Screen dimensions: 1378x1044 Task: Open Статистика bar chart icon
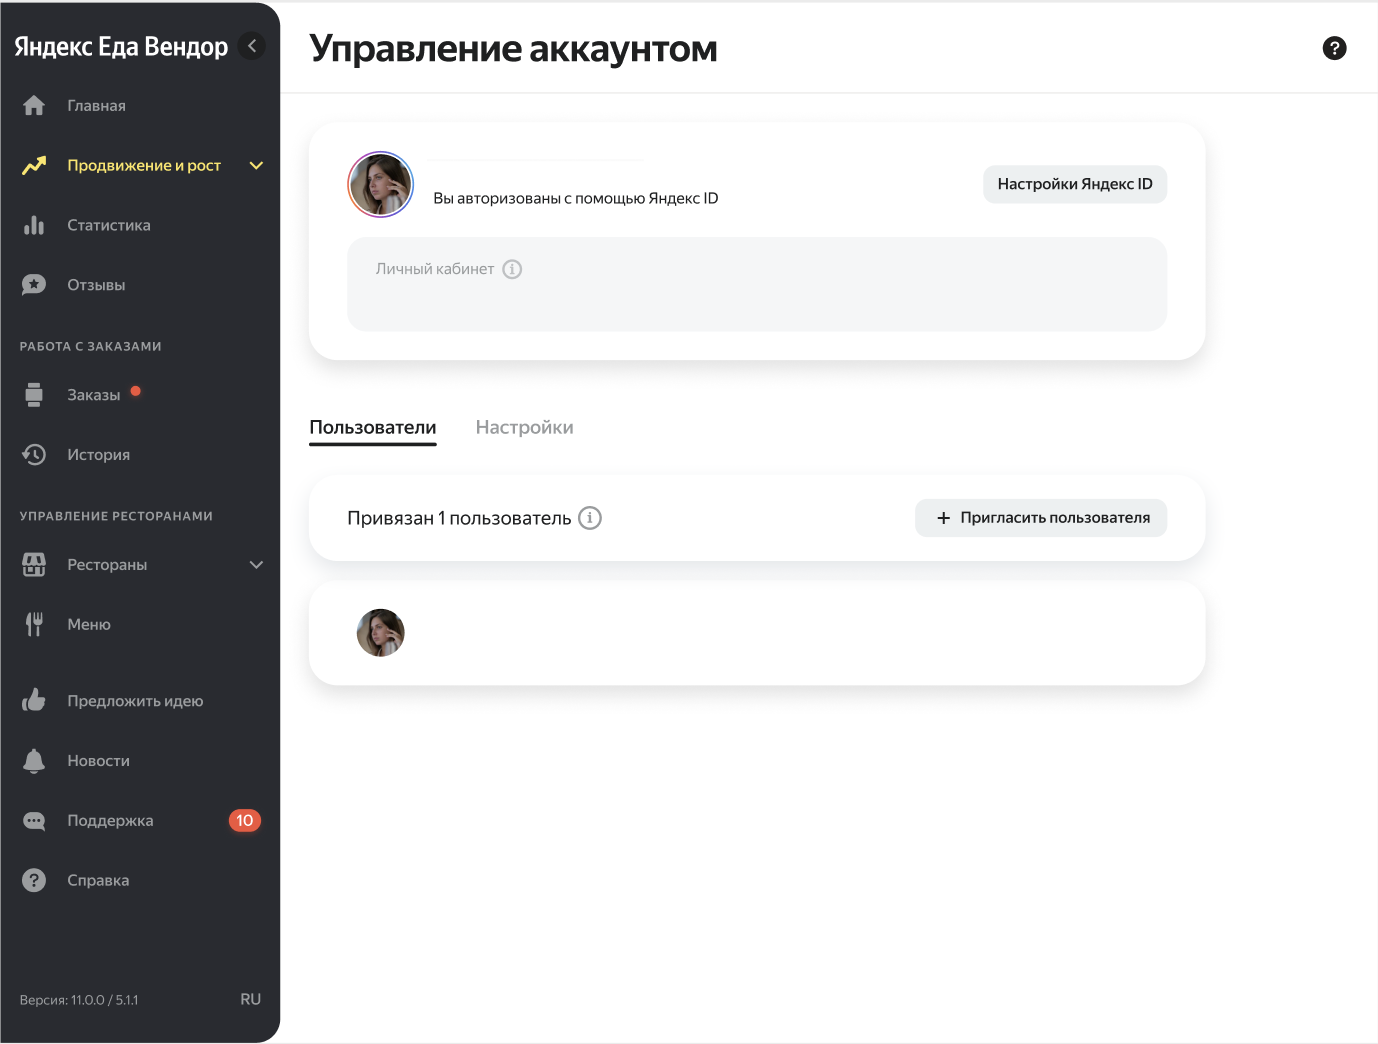point(34,225)
